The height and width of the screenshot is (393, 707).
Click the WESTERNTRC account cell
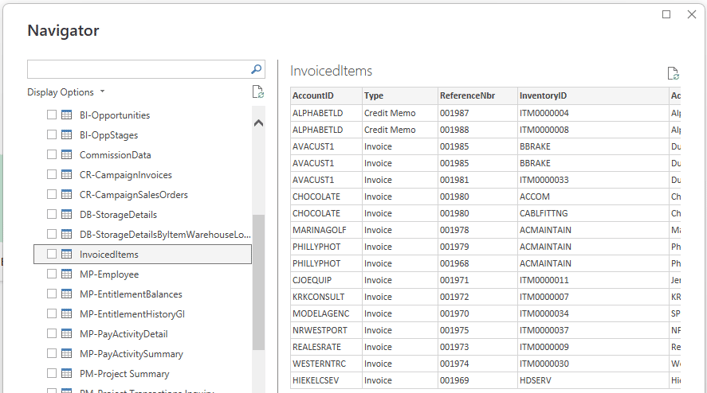(326, 364)
